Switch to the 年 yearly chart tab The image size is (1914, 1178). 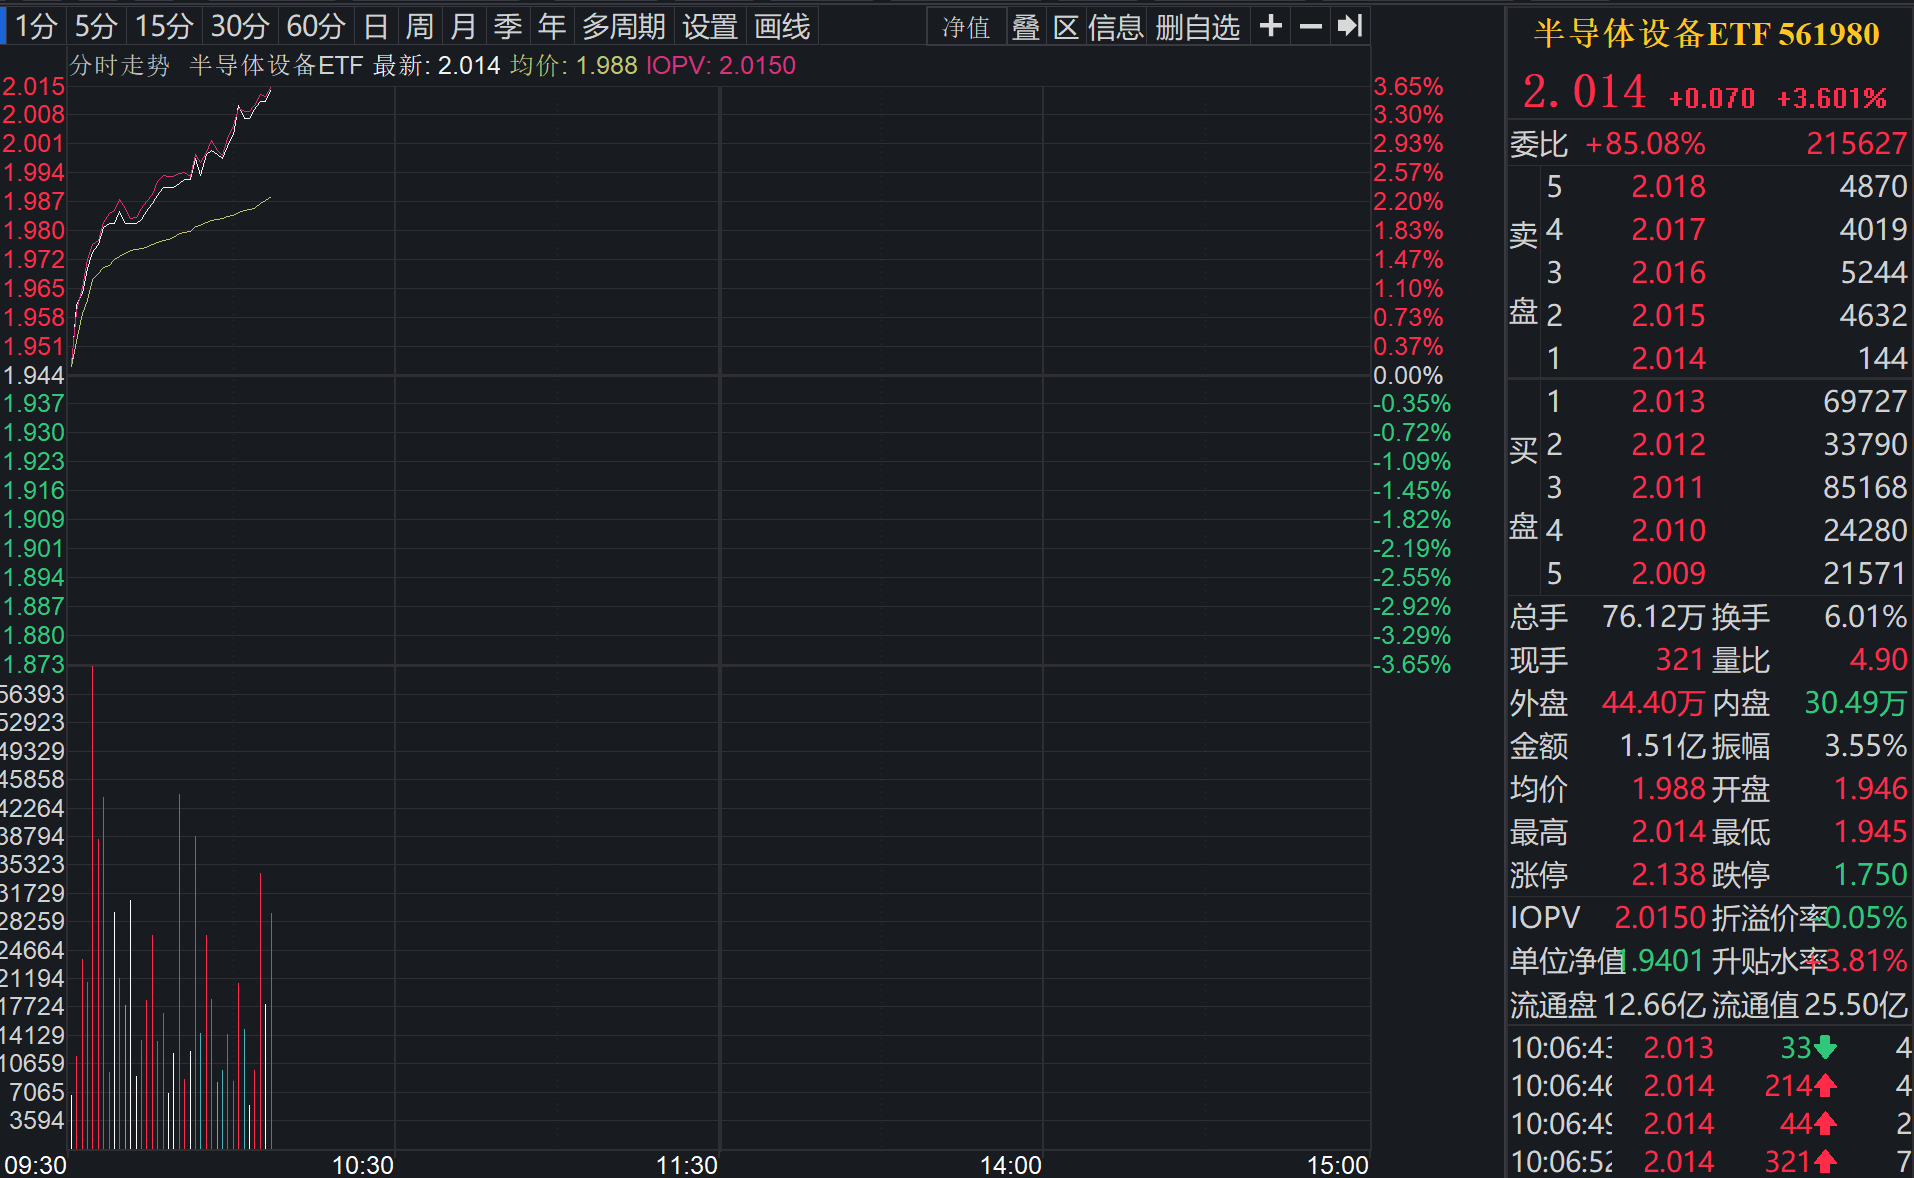pyautogui.click(x=552, y=27)
